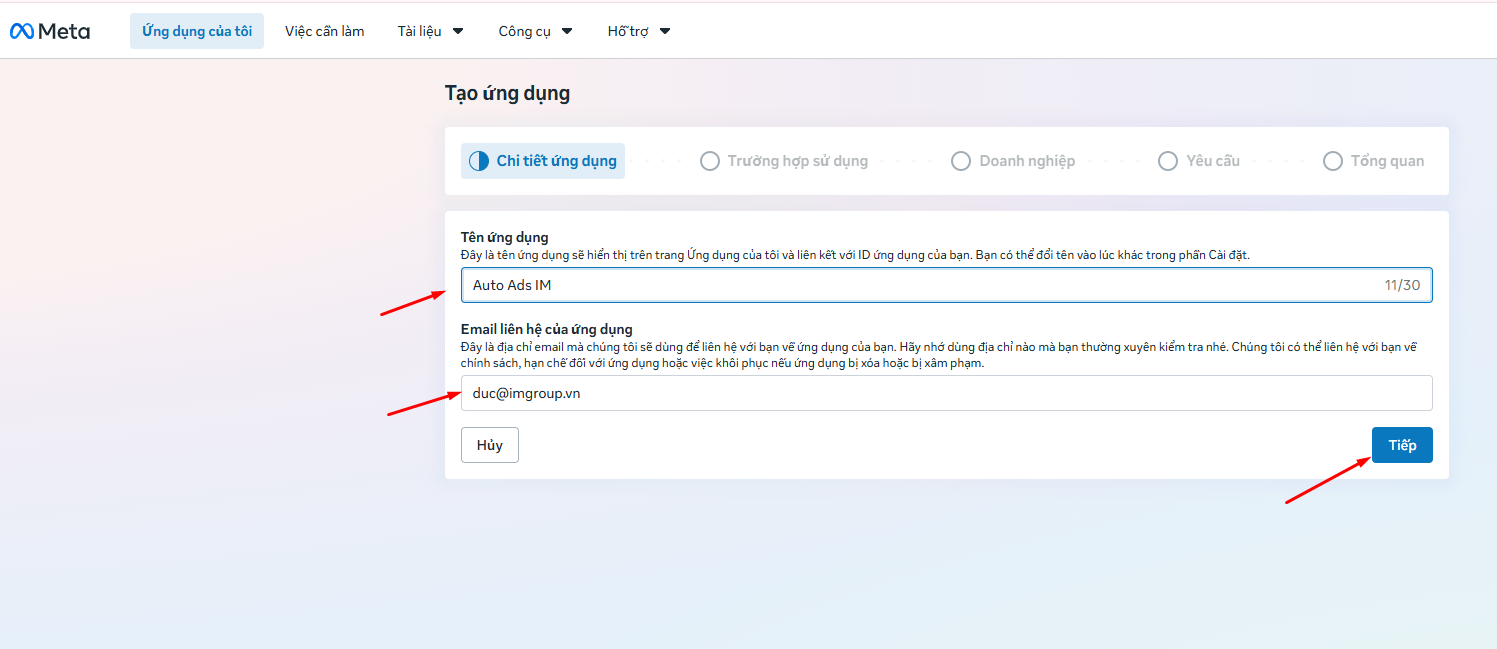Select the Trường hợp sử dụng step

[784, 161]
